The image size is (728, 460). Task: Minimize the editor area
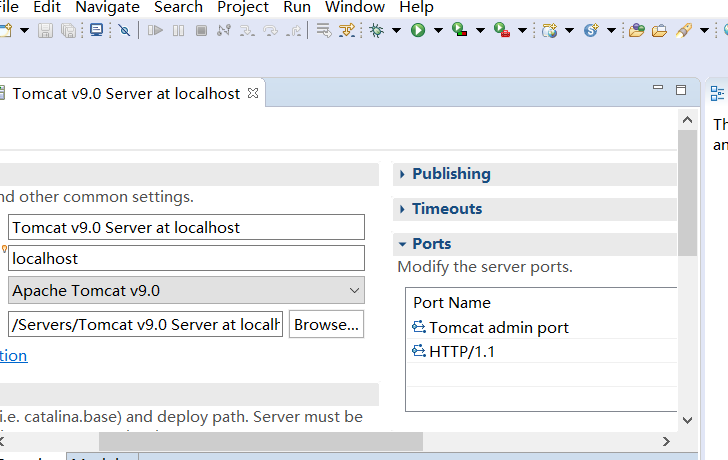point(658,87)
